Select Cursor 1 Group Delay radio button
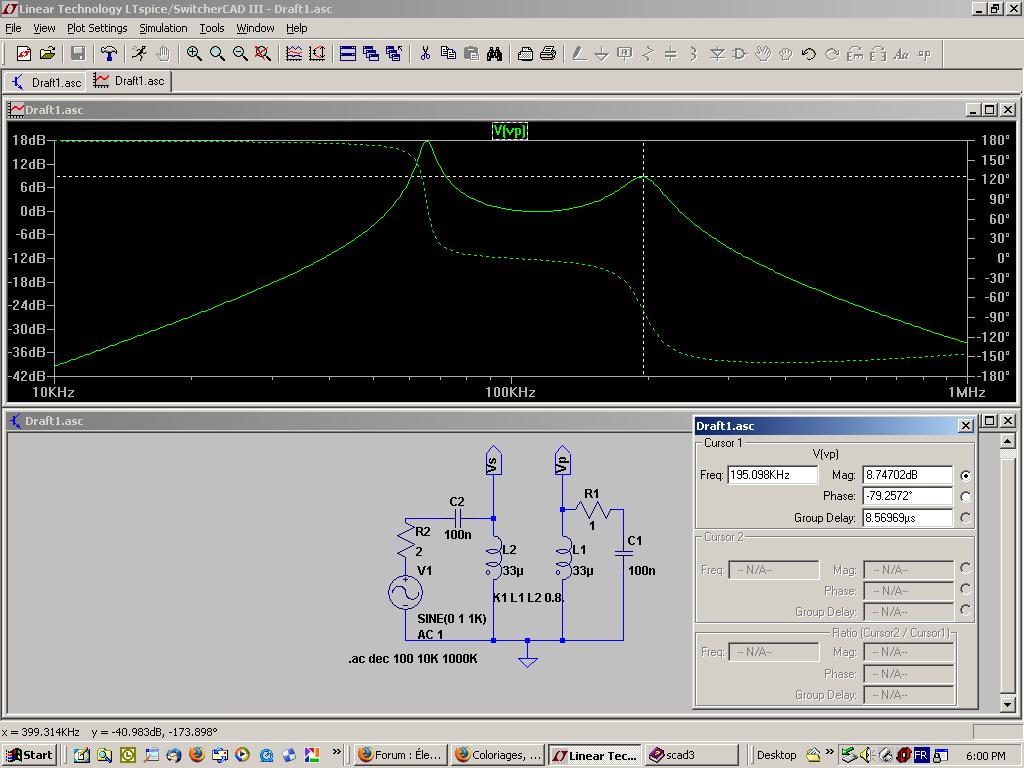The width and height of the screenshot is (1024, 768). (x=965, y=518)
